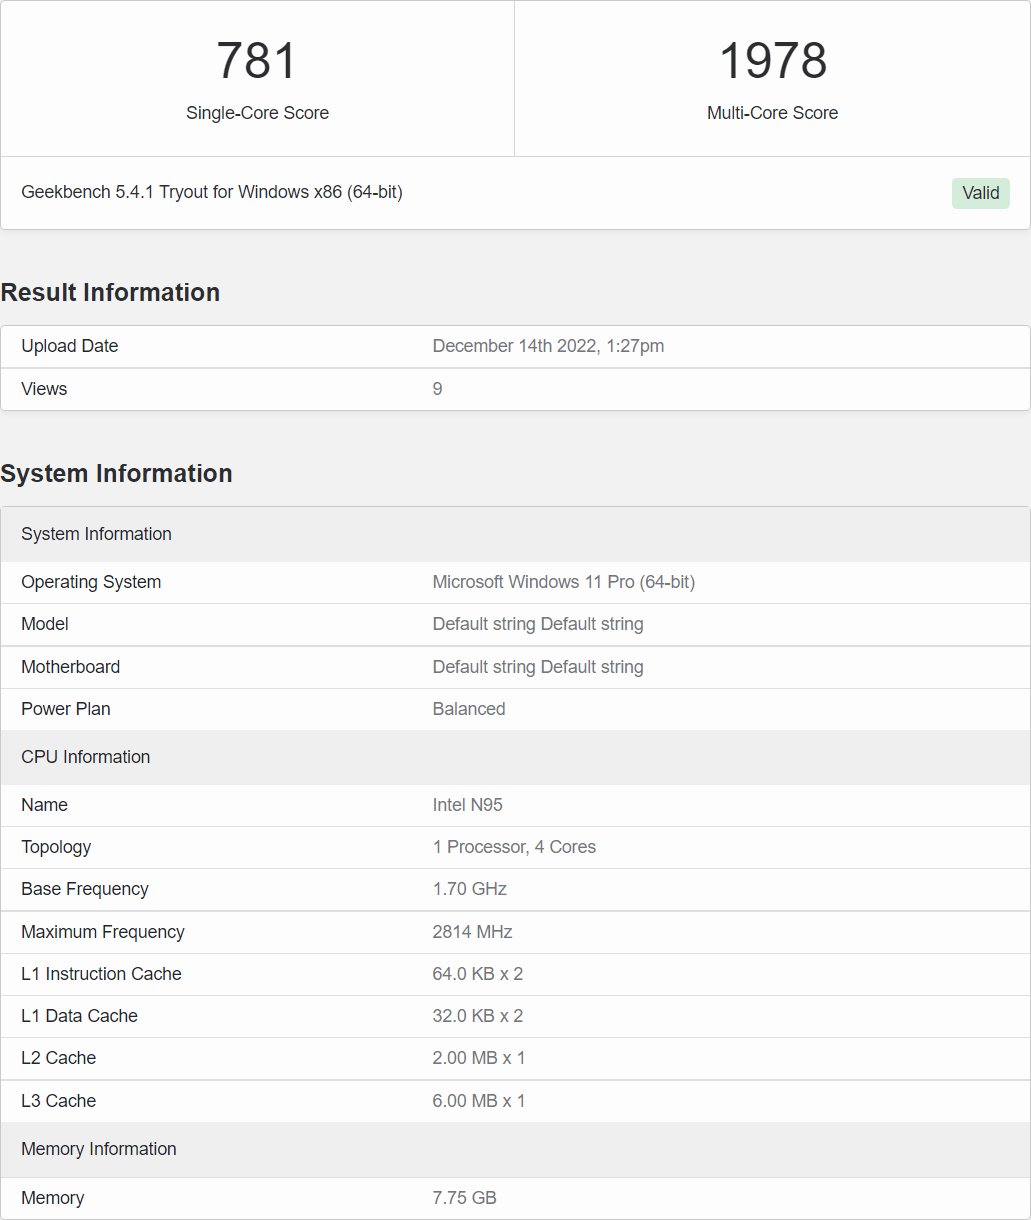Select Microsoft Windows 11 Pro value
The width and height of the screenshot is (1031, 1220).
(x=563, y=582)
